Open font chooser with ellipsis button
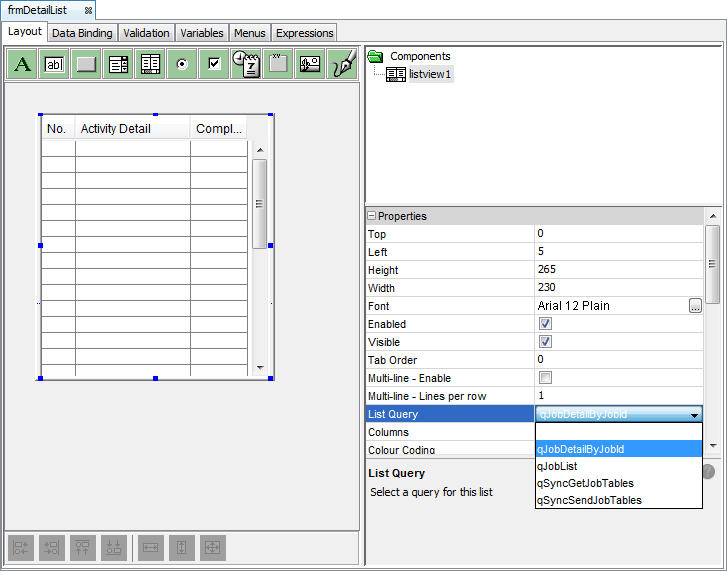Viewport: 727px width, 571px height. [x=695, y=306]
